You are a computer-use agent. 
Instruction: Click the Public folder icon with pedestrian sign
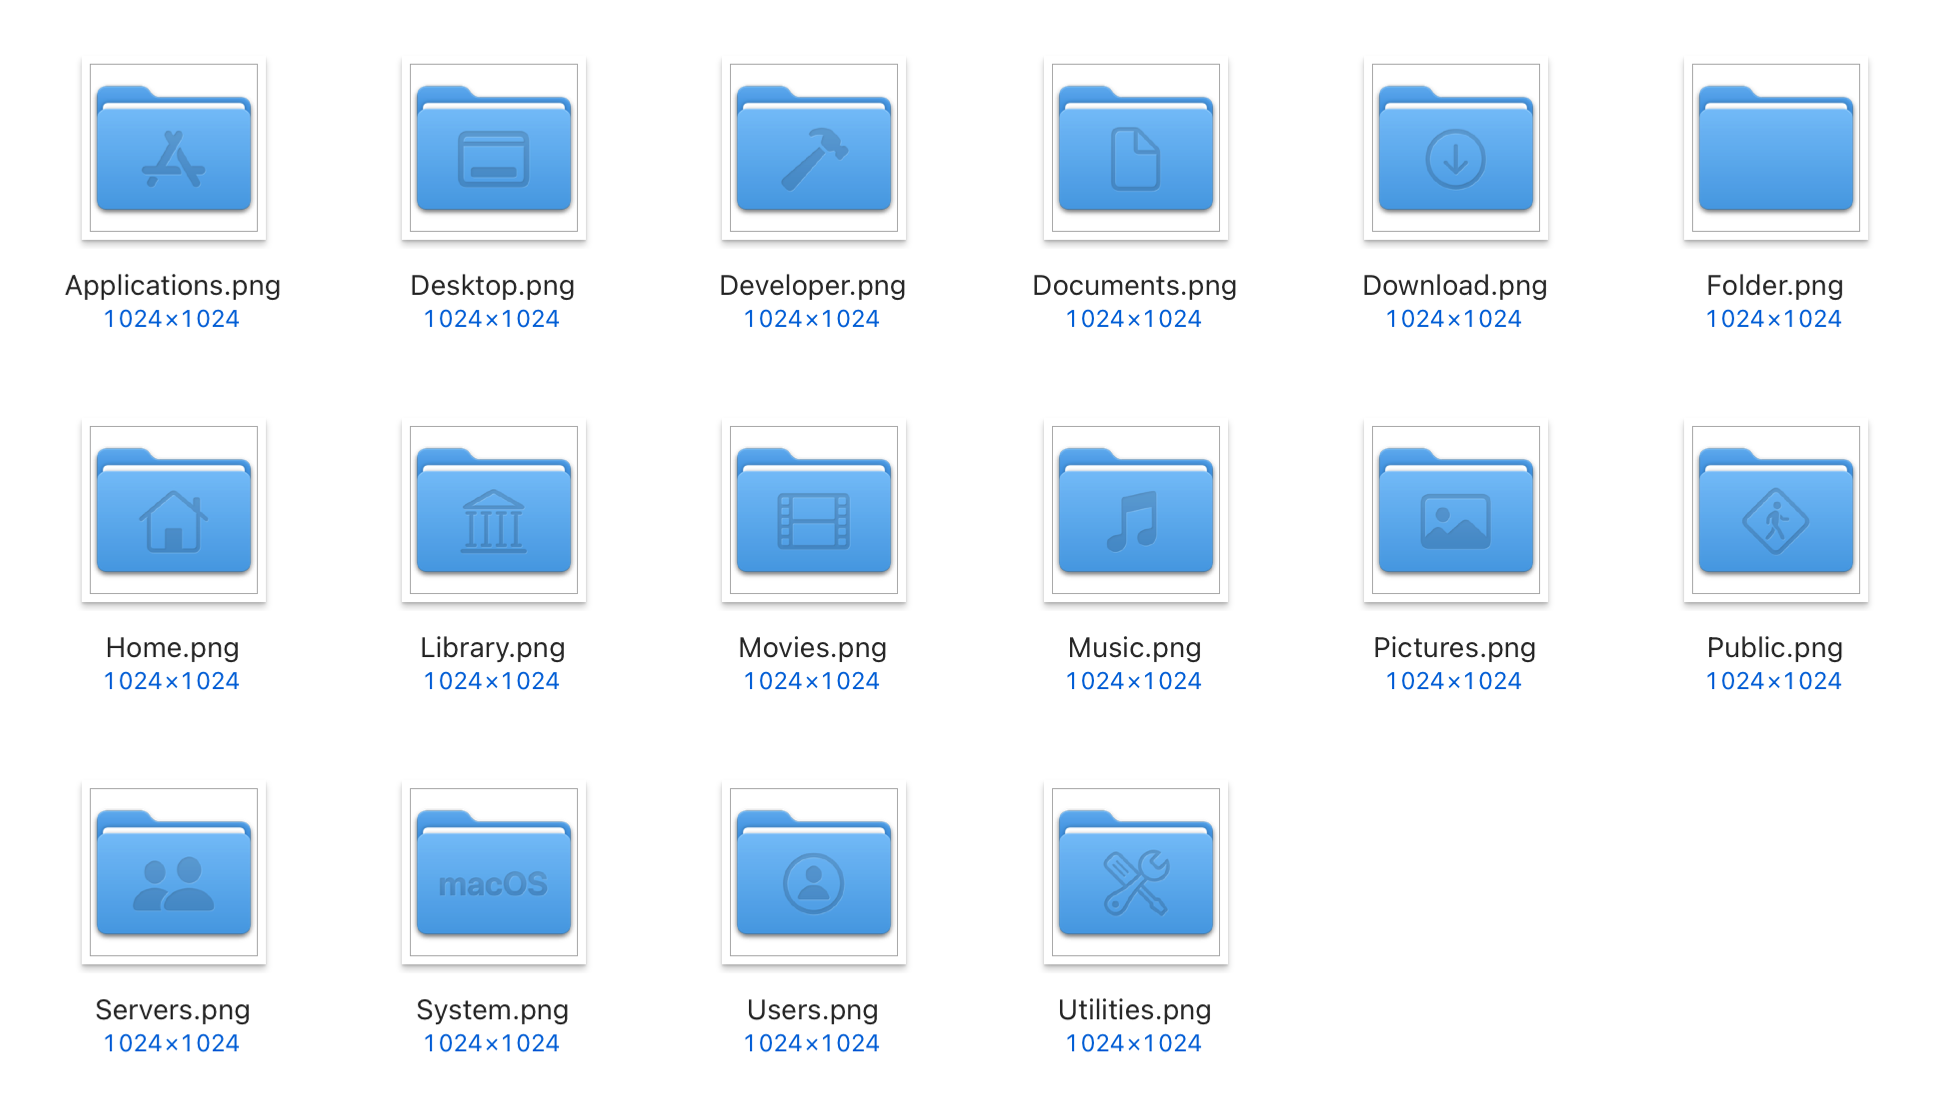tap(1776, 511)
